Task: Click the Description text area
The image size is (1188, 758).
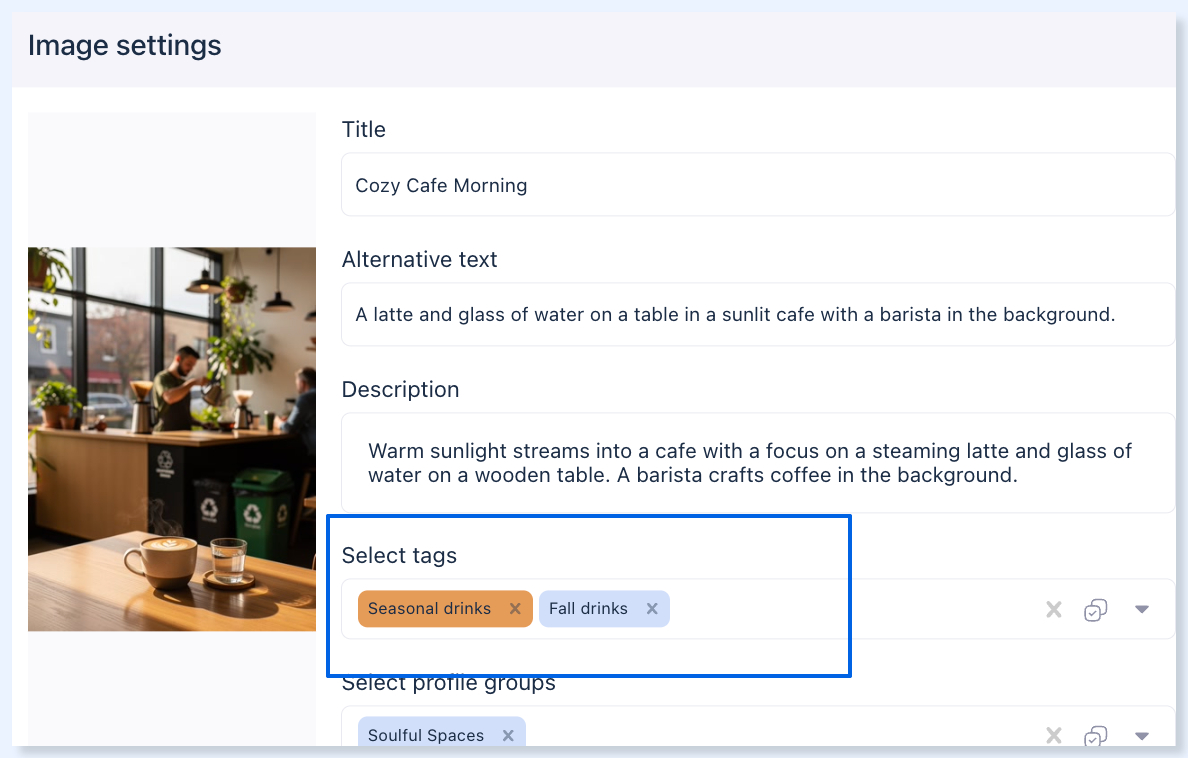Action: point(758,462)
